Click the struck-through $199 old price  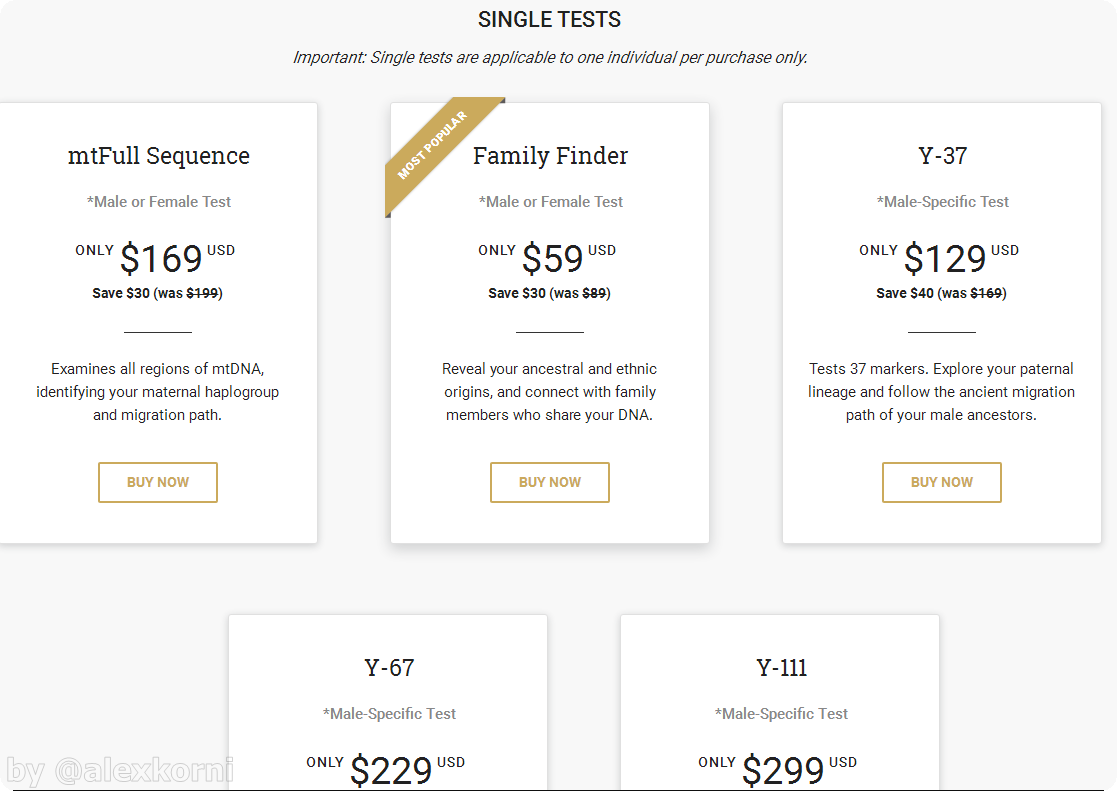203,293
